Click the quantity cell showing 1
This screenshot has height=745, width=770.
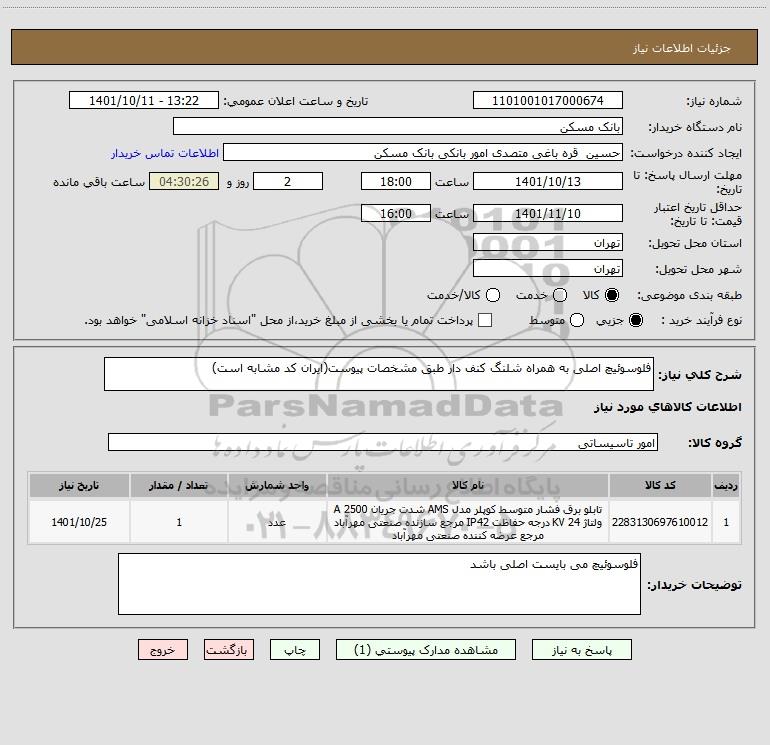click(x=179, y=522)
